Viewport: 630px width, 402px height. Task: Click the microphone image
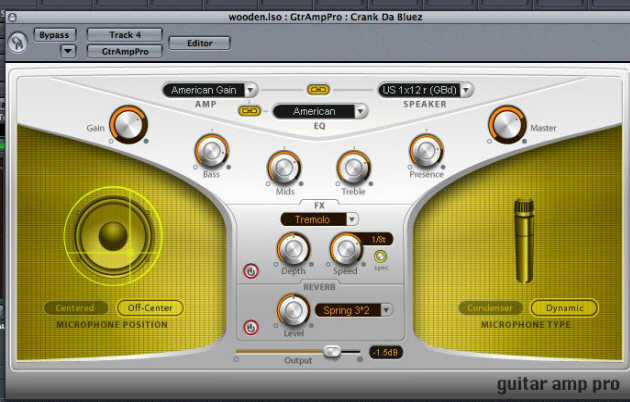524,240
